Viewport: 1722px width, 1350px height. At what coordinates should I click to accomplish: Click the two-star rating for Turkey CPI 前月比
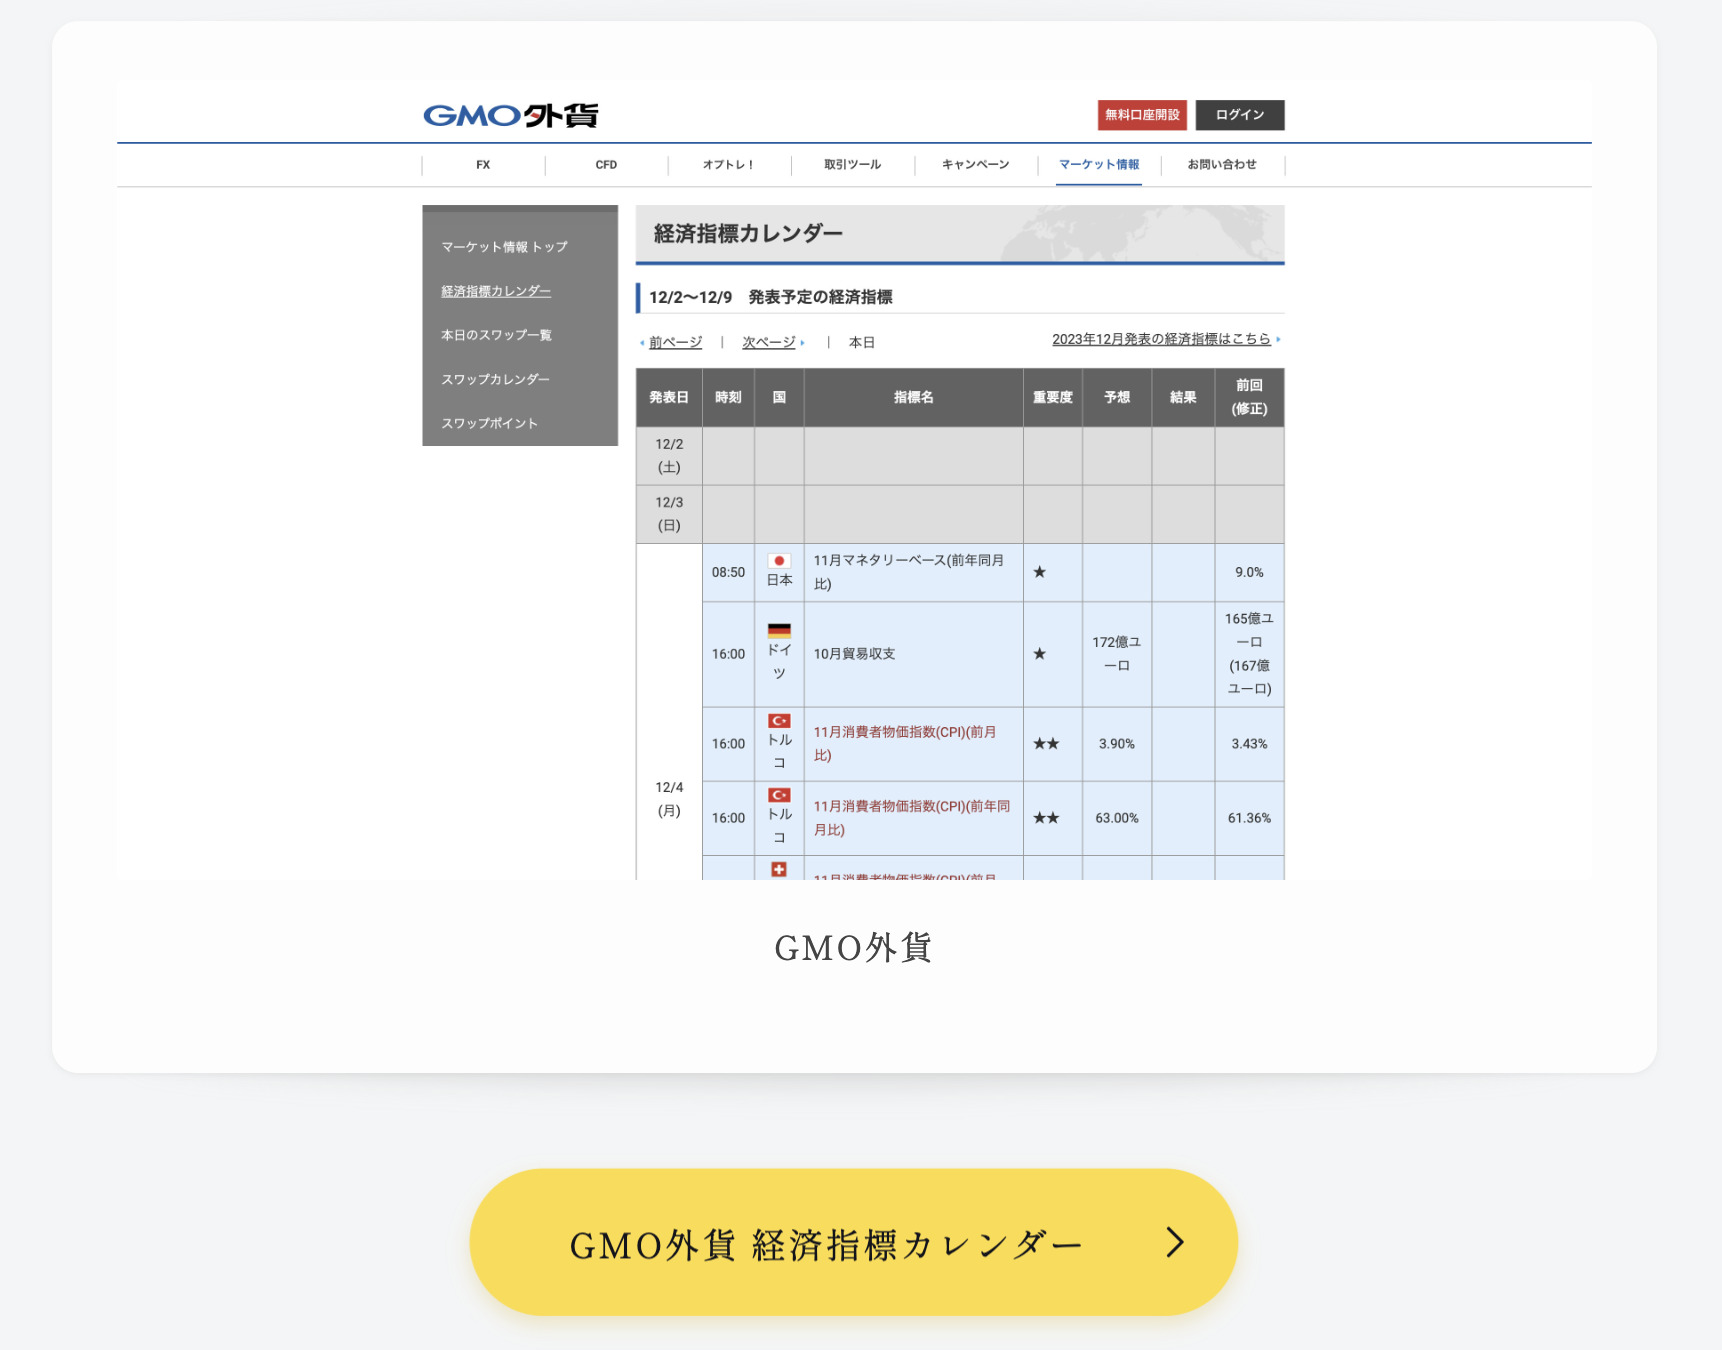(x=1046, y=744)
